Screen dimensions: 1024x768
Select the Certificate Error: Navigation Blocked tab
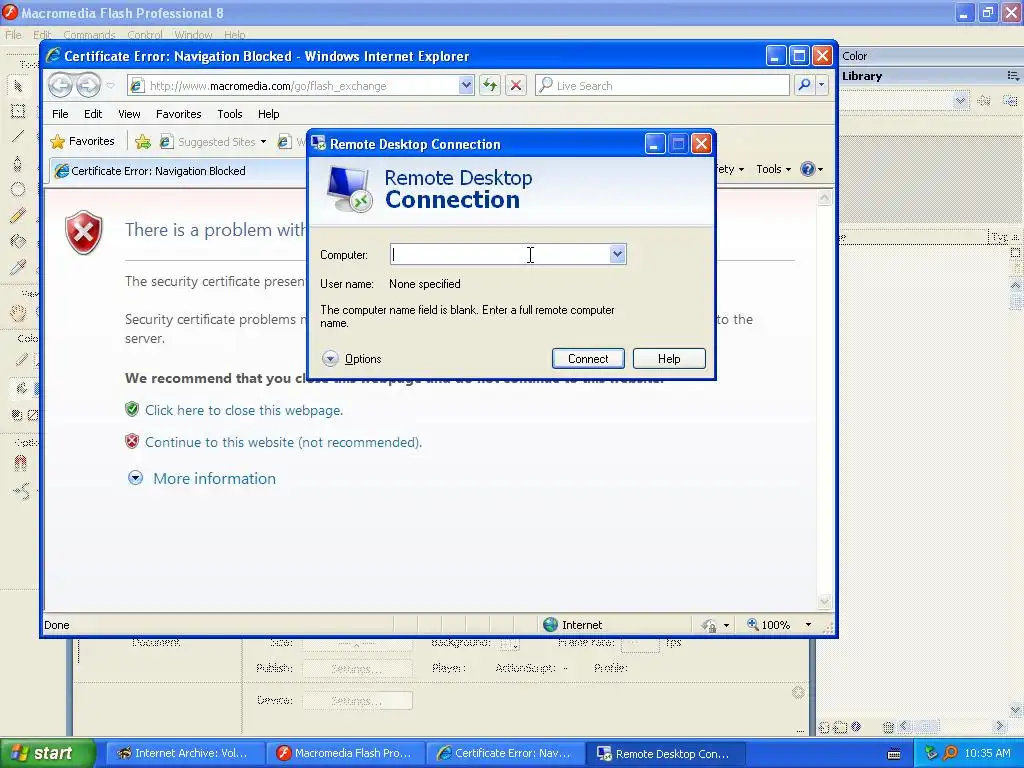[x=178, y=171]
